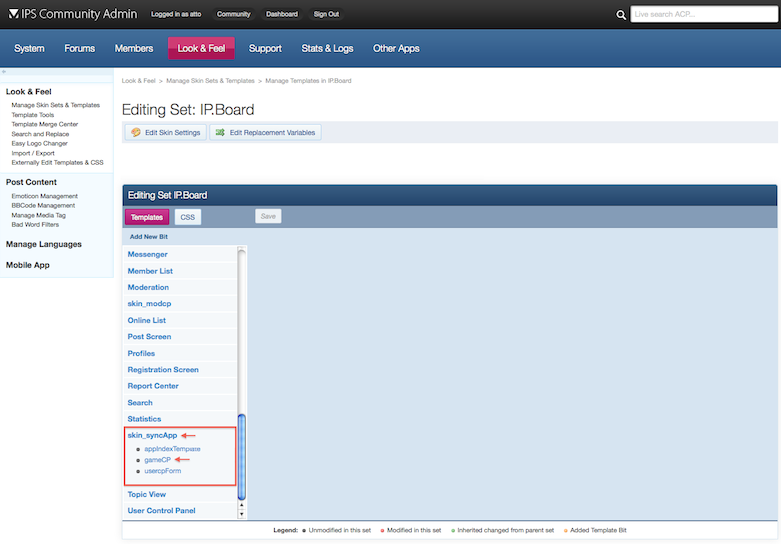The image size is (781, 544).
Task: Open Bad Word Filters in sidebar
Action: click(35, 225)
